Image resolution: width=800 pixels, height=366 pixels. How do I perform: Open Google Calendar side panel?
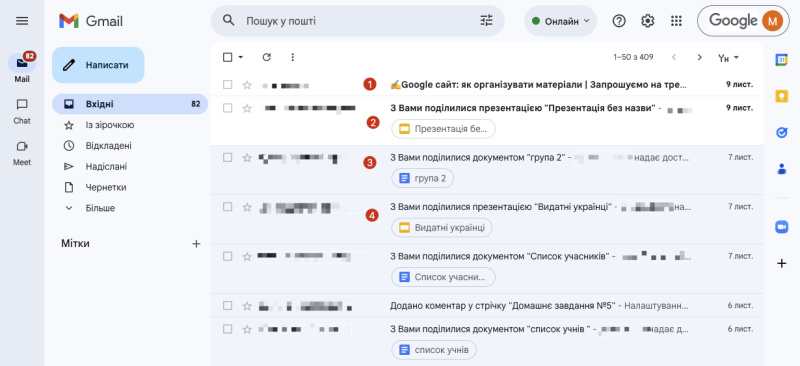(x=782, y=60)
